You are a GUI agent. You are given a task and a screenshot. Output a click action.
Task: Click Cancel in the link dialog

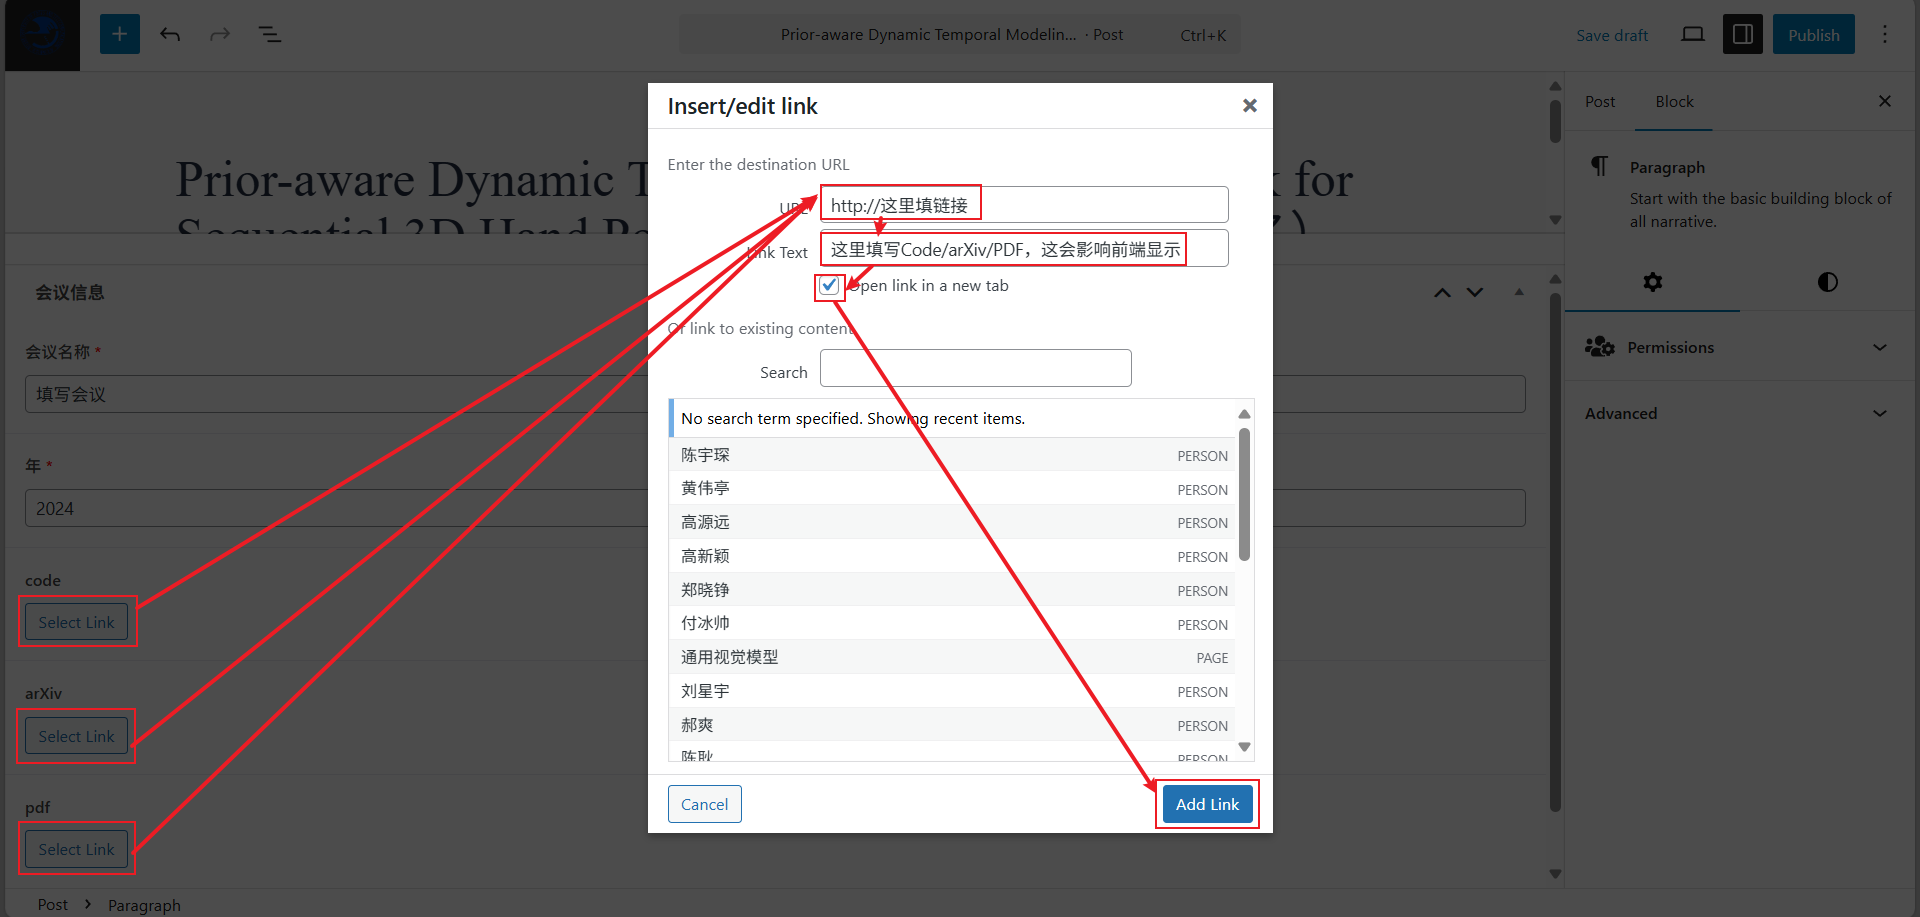704,804
